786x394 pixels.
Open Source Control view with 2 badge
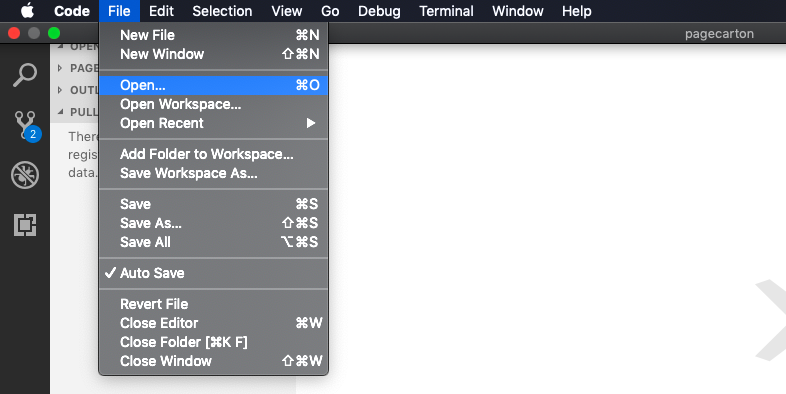26,125
